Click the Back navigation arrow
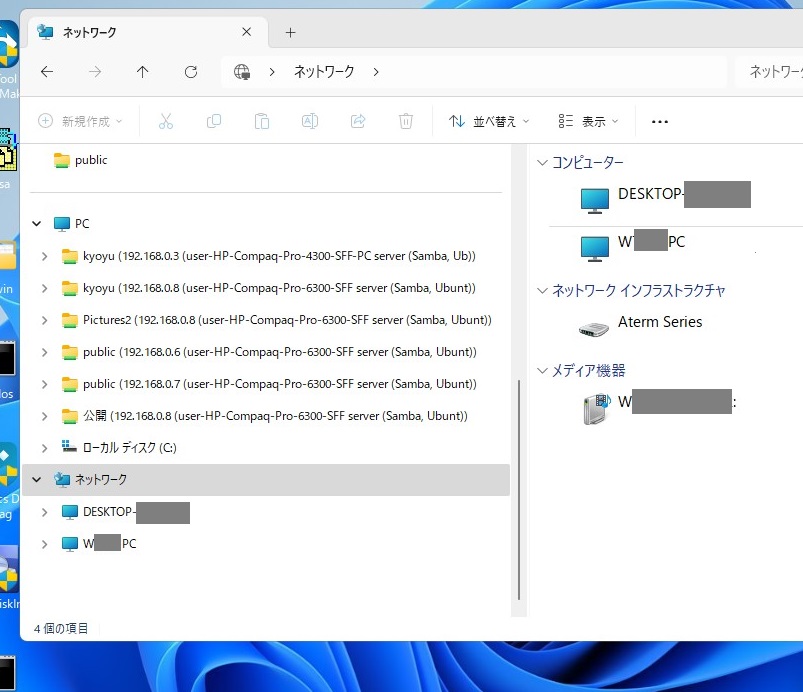 [x=47, y=72]
